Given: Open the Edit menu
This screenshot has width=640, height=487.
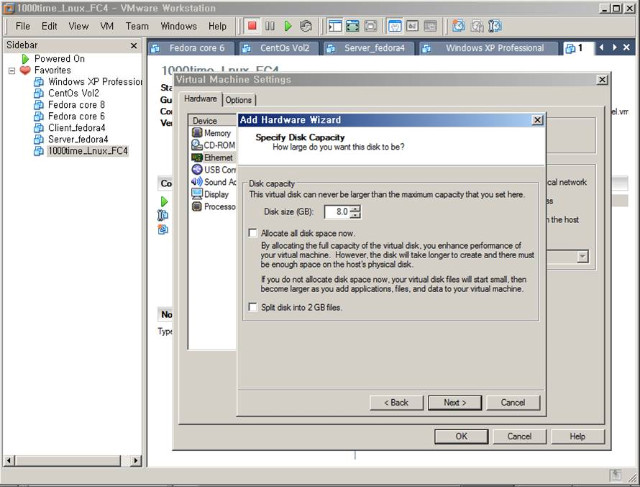Looking at the screenshot, I should coord(49,26).
